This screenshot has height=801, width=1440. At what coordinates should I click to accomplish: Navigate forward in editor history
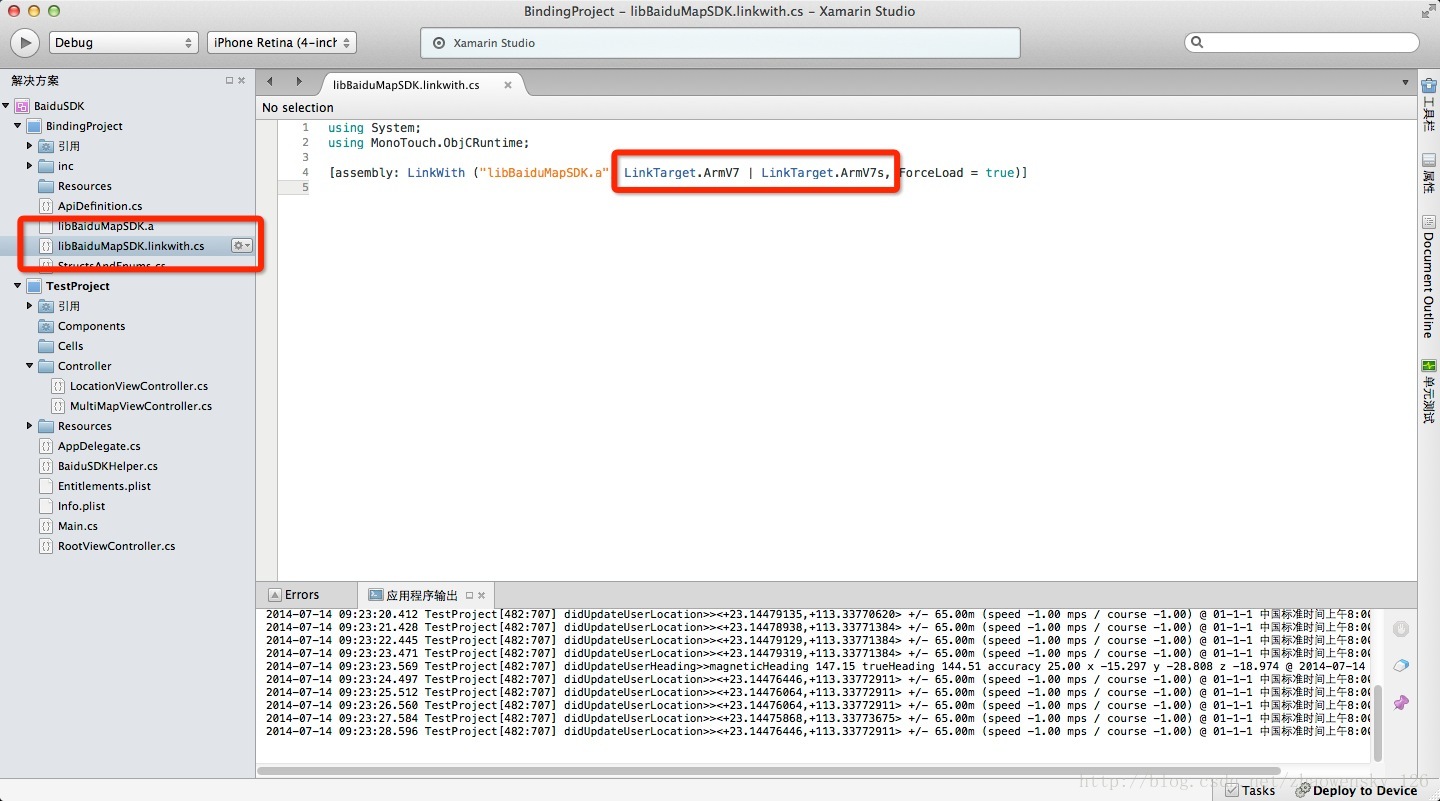click(298, 82)
